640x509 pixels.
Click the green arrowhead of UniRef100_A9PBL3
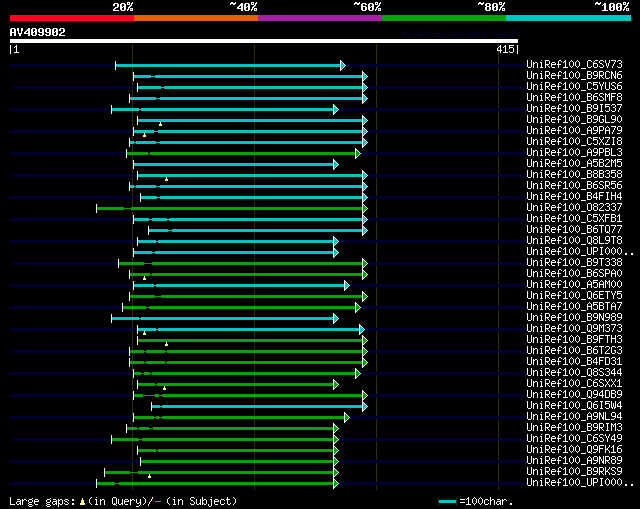coord(358,153)
